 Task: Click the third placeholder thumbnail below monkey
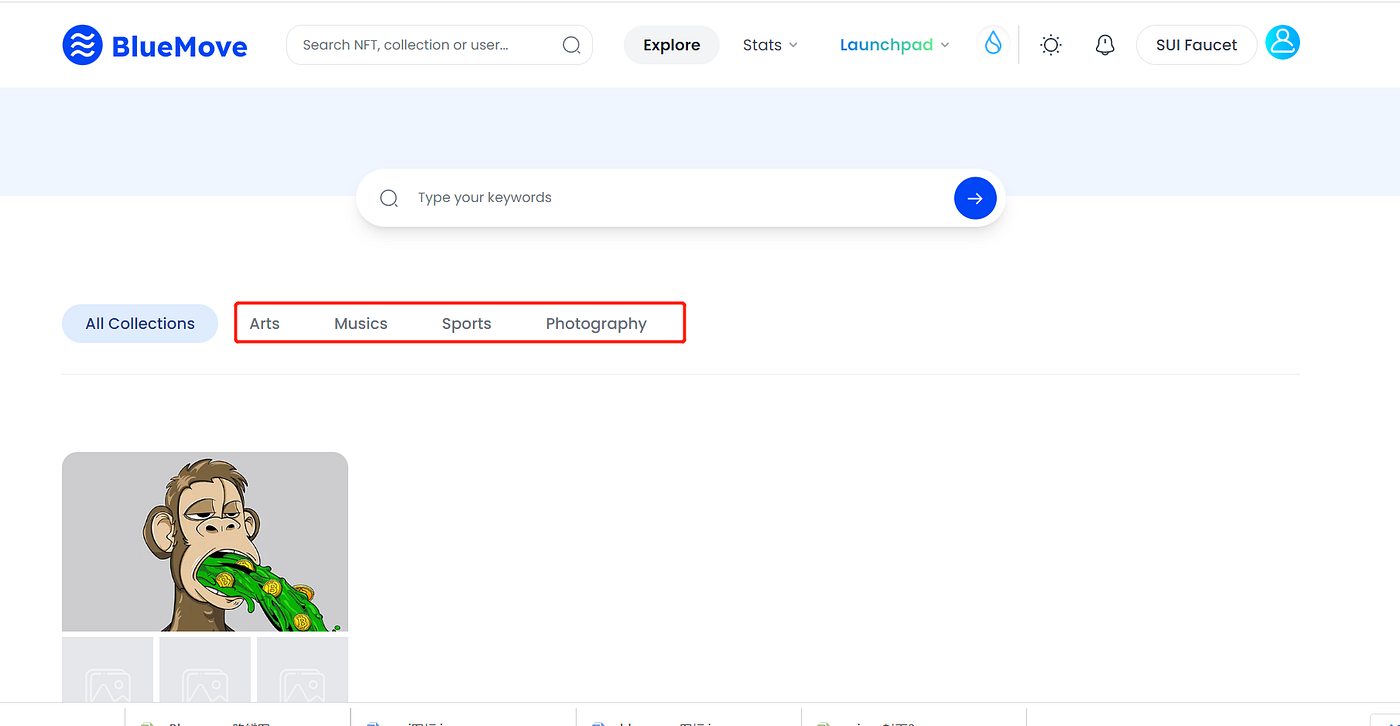coord(302,670)
